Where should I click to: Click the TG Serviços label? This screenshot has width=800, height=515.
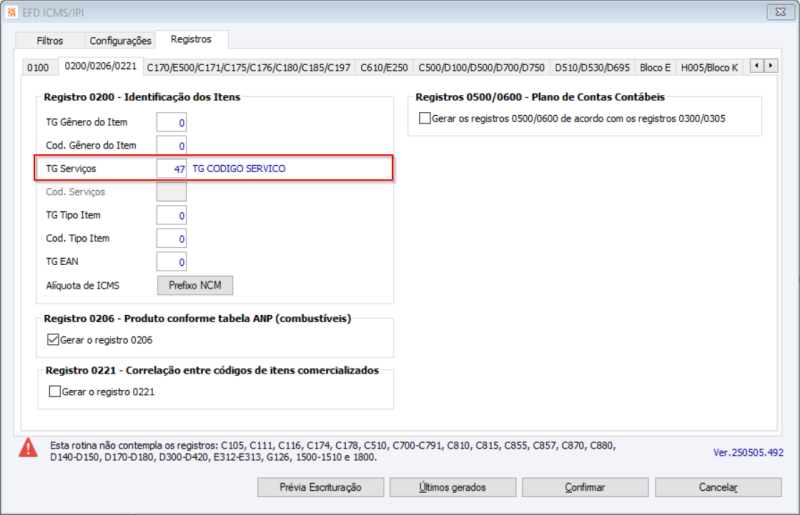tap(71, 168)
